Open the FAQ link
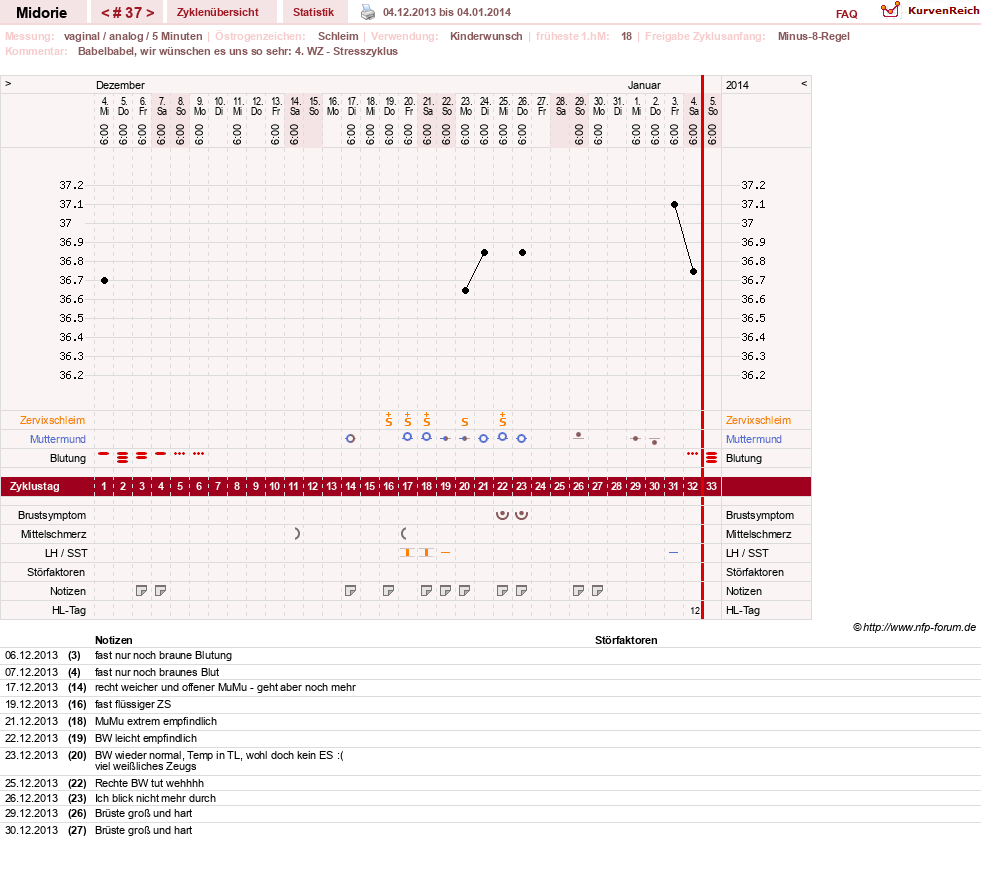Screen dimensions: 981x893 (x=846, y=14)
